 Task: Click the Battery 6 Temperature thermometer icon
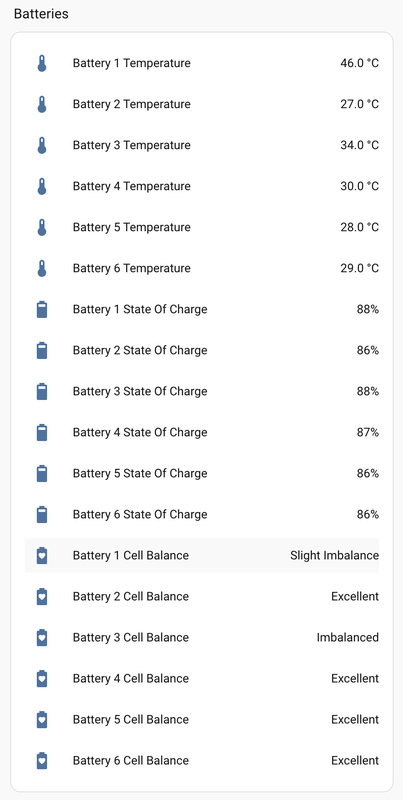pyautogui.click(x=42, y=268)
